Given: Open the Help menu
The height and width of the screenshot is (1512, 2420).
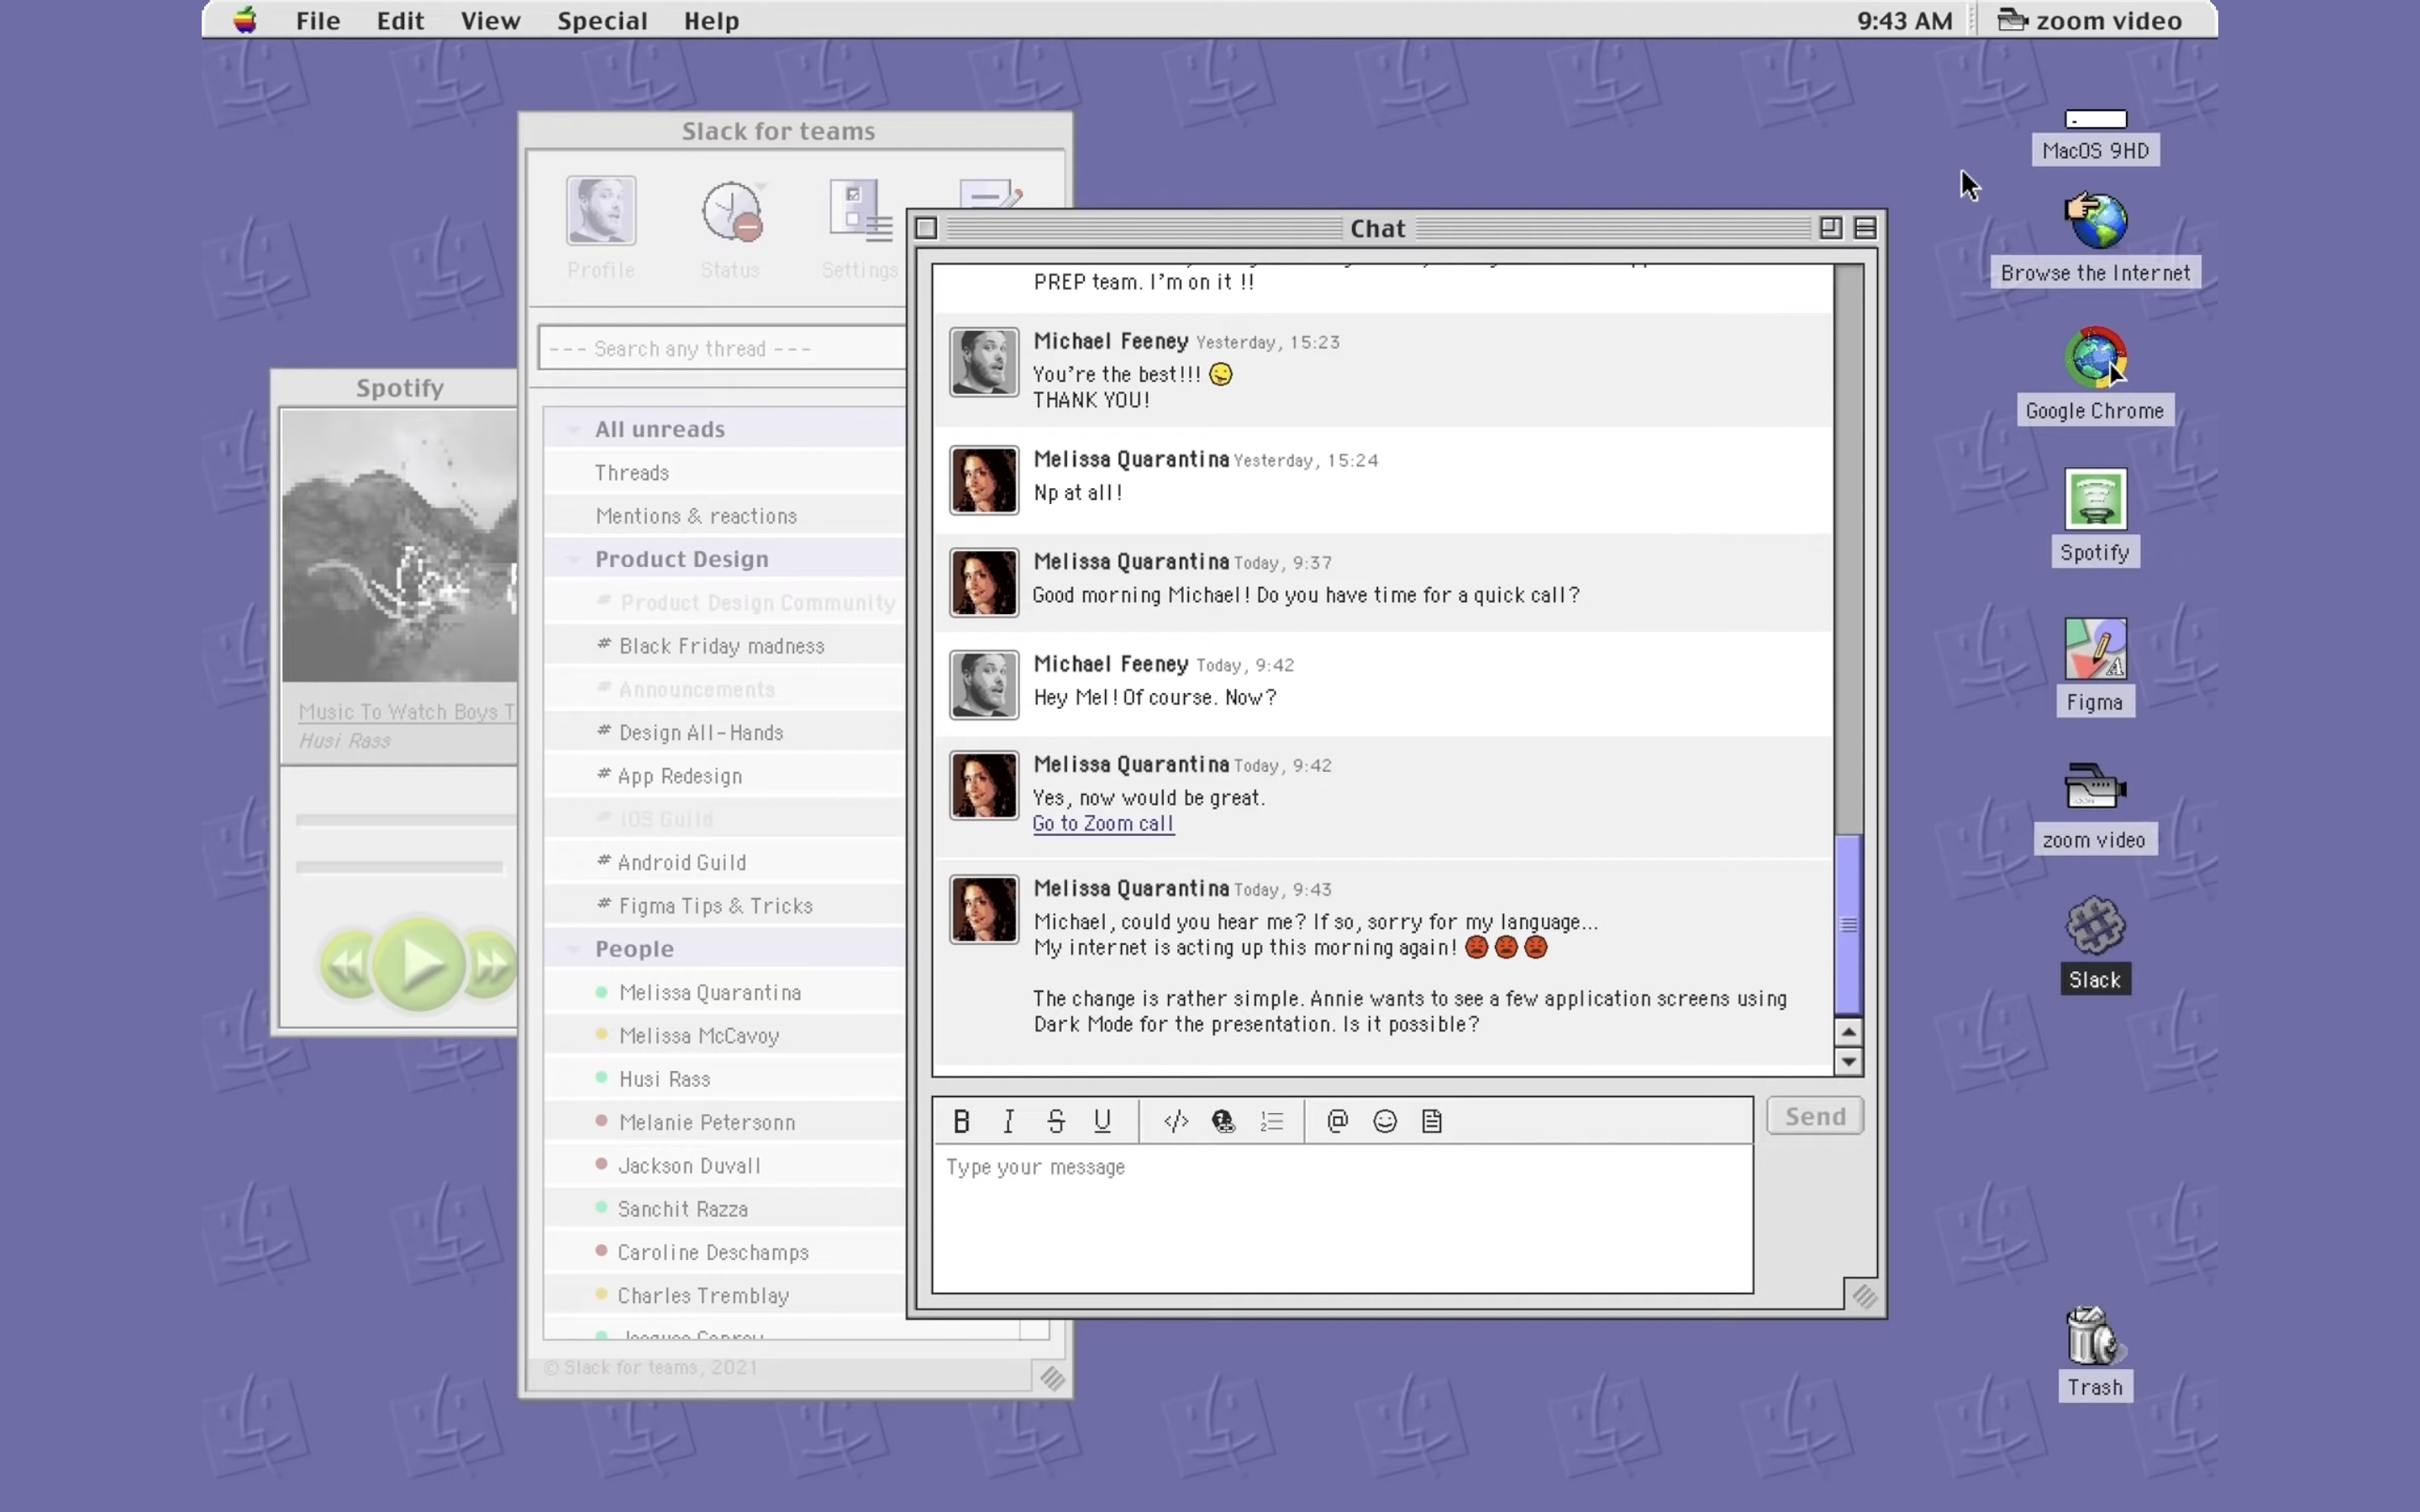Looking at the screenshot, I should [x=711, y=20].
